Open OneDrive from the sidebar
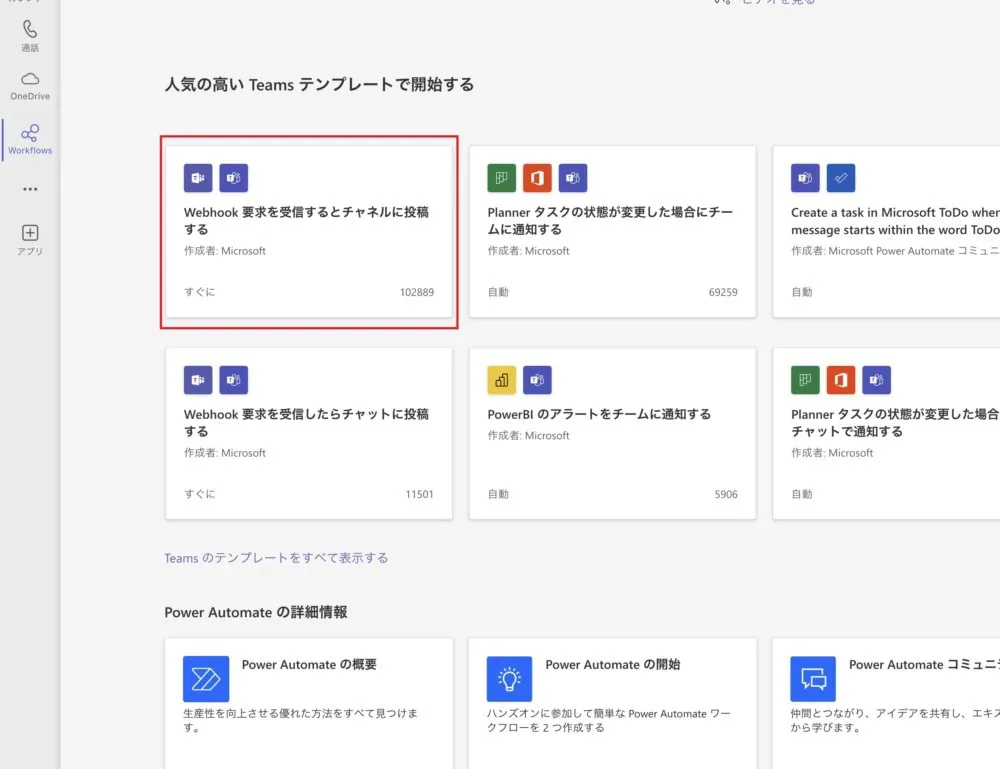This screenshot has height=769, width=1000. tap(30, 86)
